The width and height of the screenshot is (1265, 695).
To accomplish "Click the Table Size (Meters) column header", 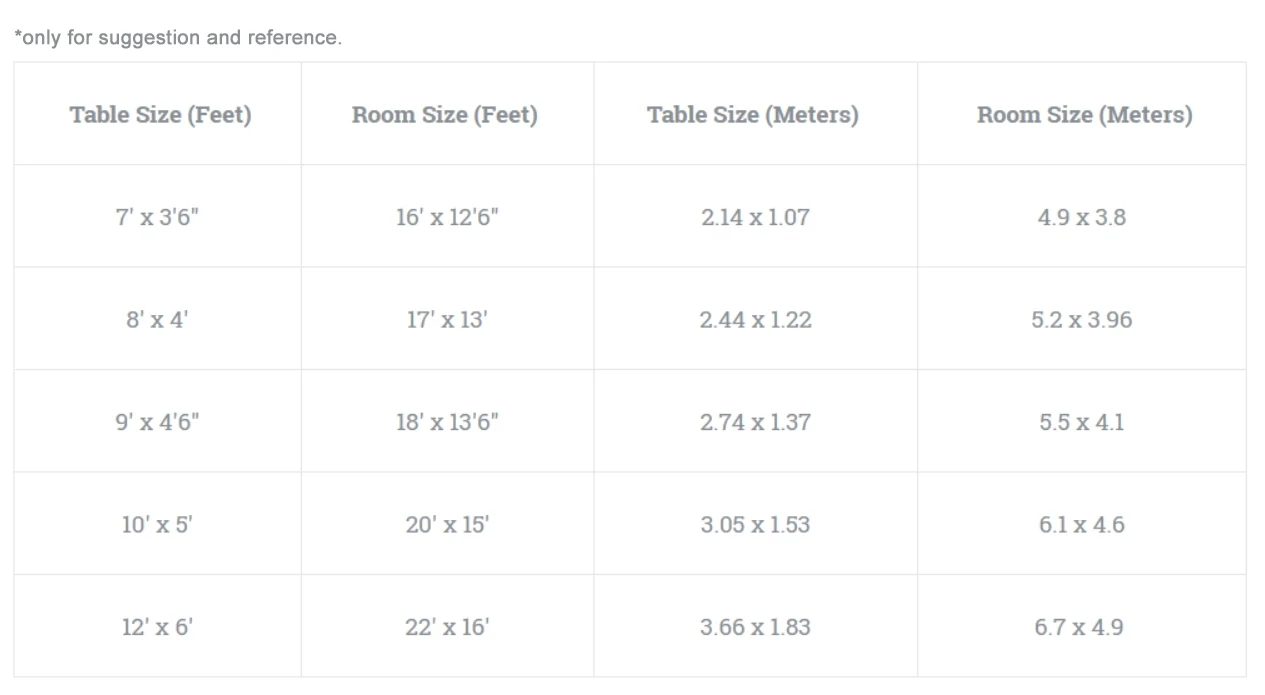I will point(753,115).
